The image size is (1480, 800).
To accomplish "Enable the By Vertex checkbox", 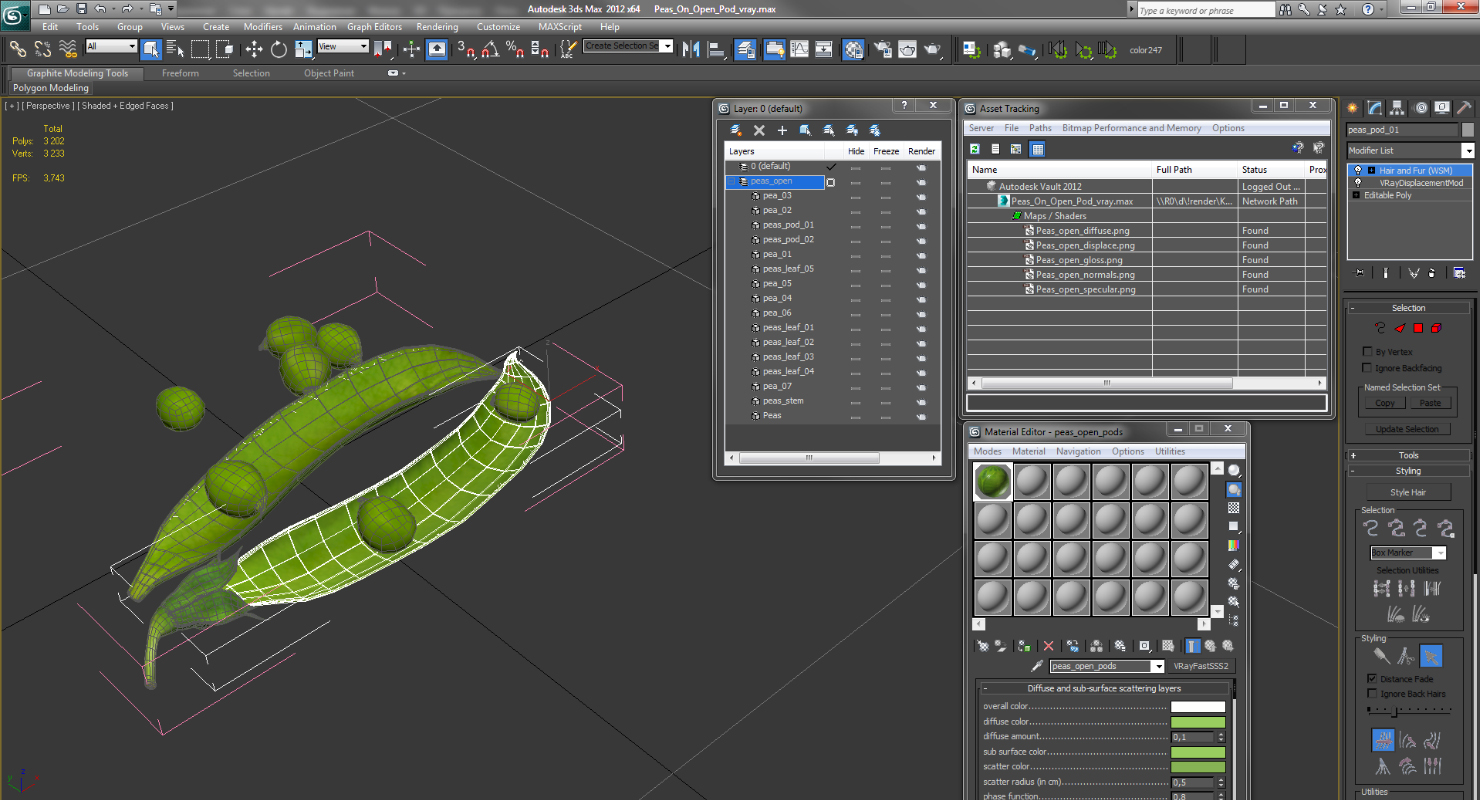I will click(x=1368, y=352).
